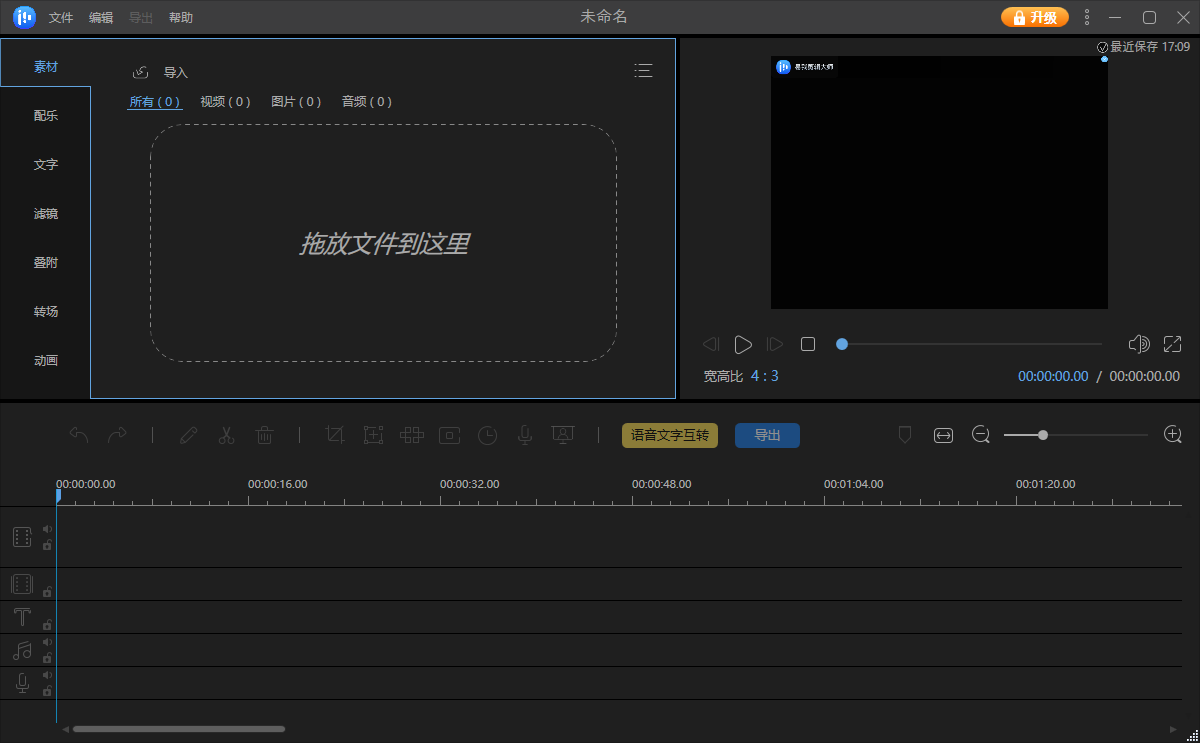This screenshot has width=1200, height=743.
Task: Toggle fullscreen preview icon
Action: (x=1173, y=344)
